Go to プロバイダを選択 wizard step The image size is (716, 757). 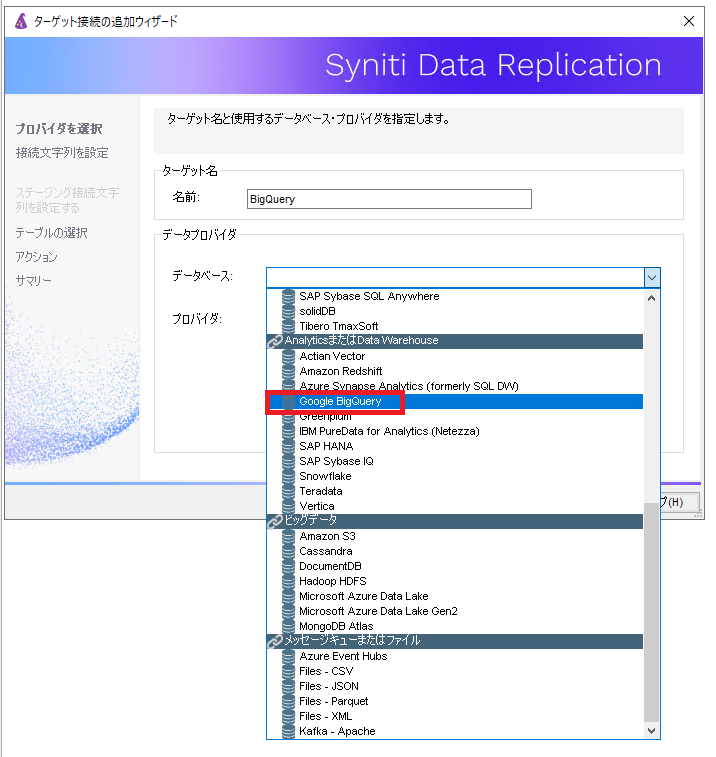59,128
